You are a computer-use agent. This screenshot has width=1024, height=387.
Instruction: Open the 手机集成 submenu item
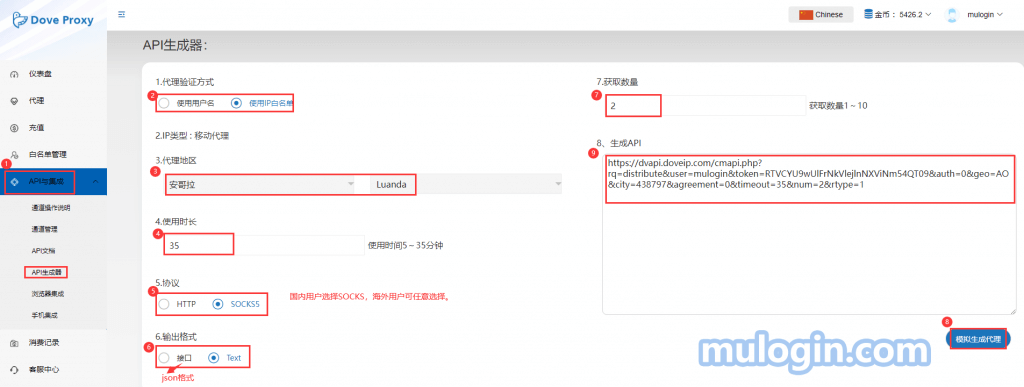(x=44, y=315)
